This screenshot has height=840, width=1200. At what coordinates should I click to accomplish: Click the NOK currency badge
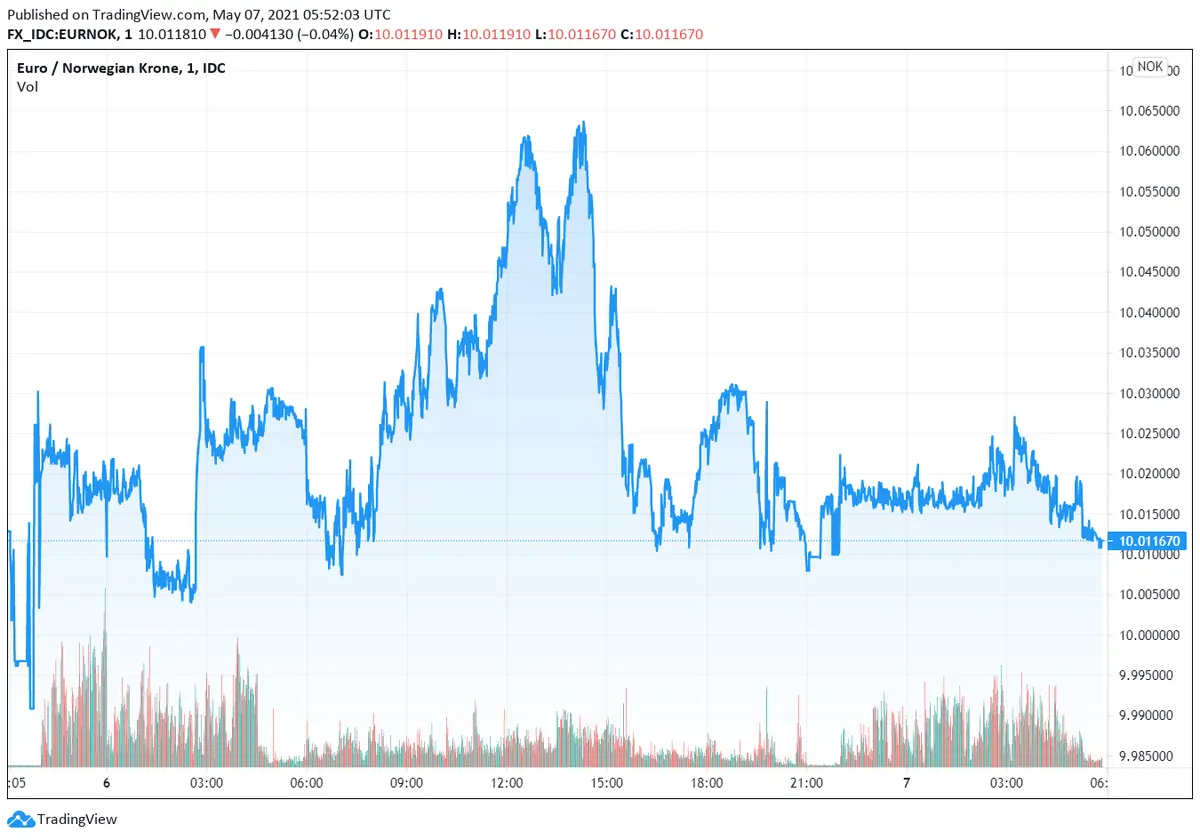1150,67
